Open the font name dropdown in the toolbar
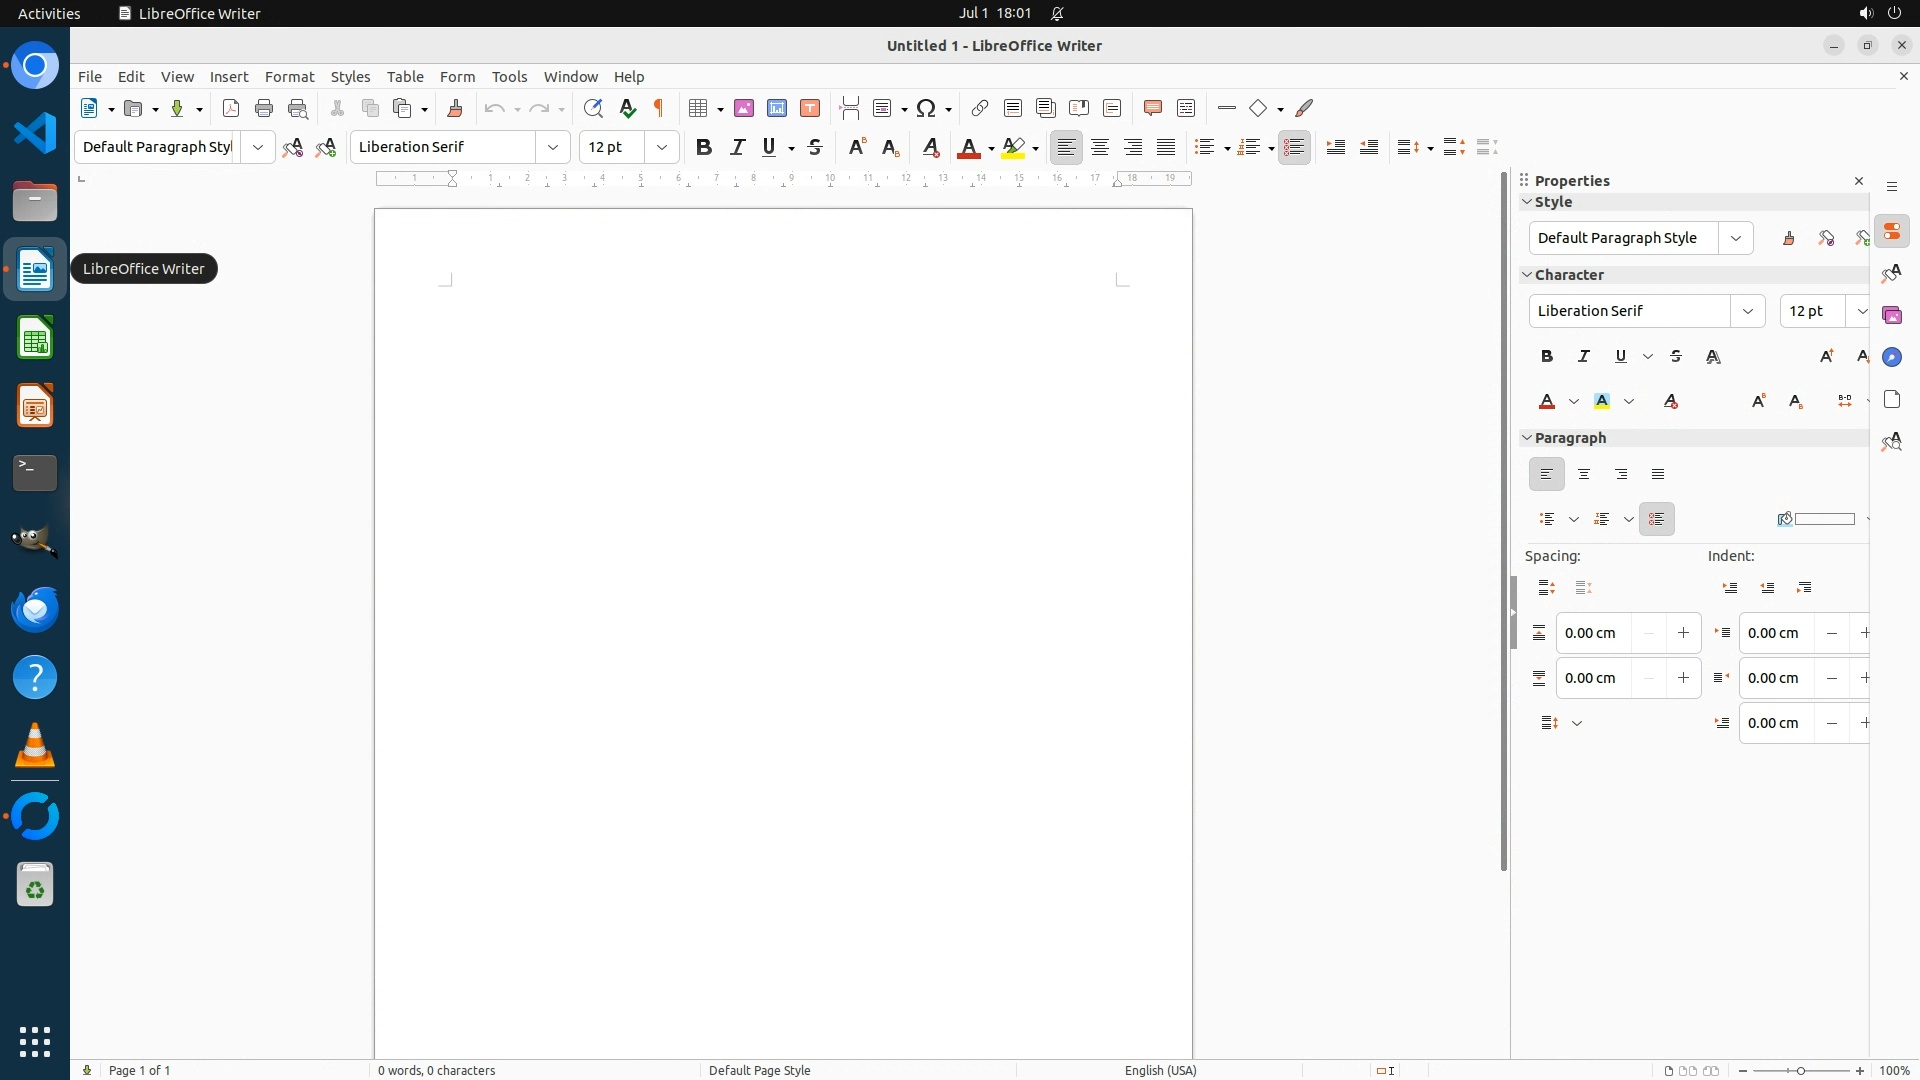This screenshot has height=1080, width=1920. click(x=552, y=147)
